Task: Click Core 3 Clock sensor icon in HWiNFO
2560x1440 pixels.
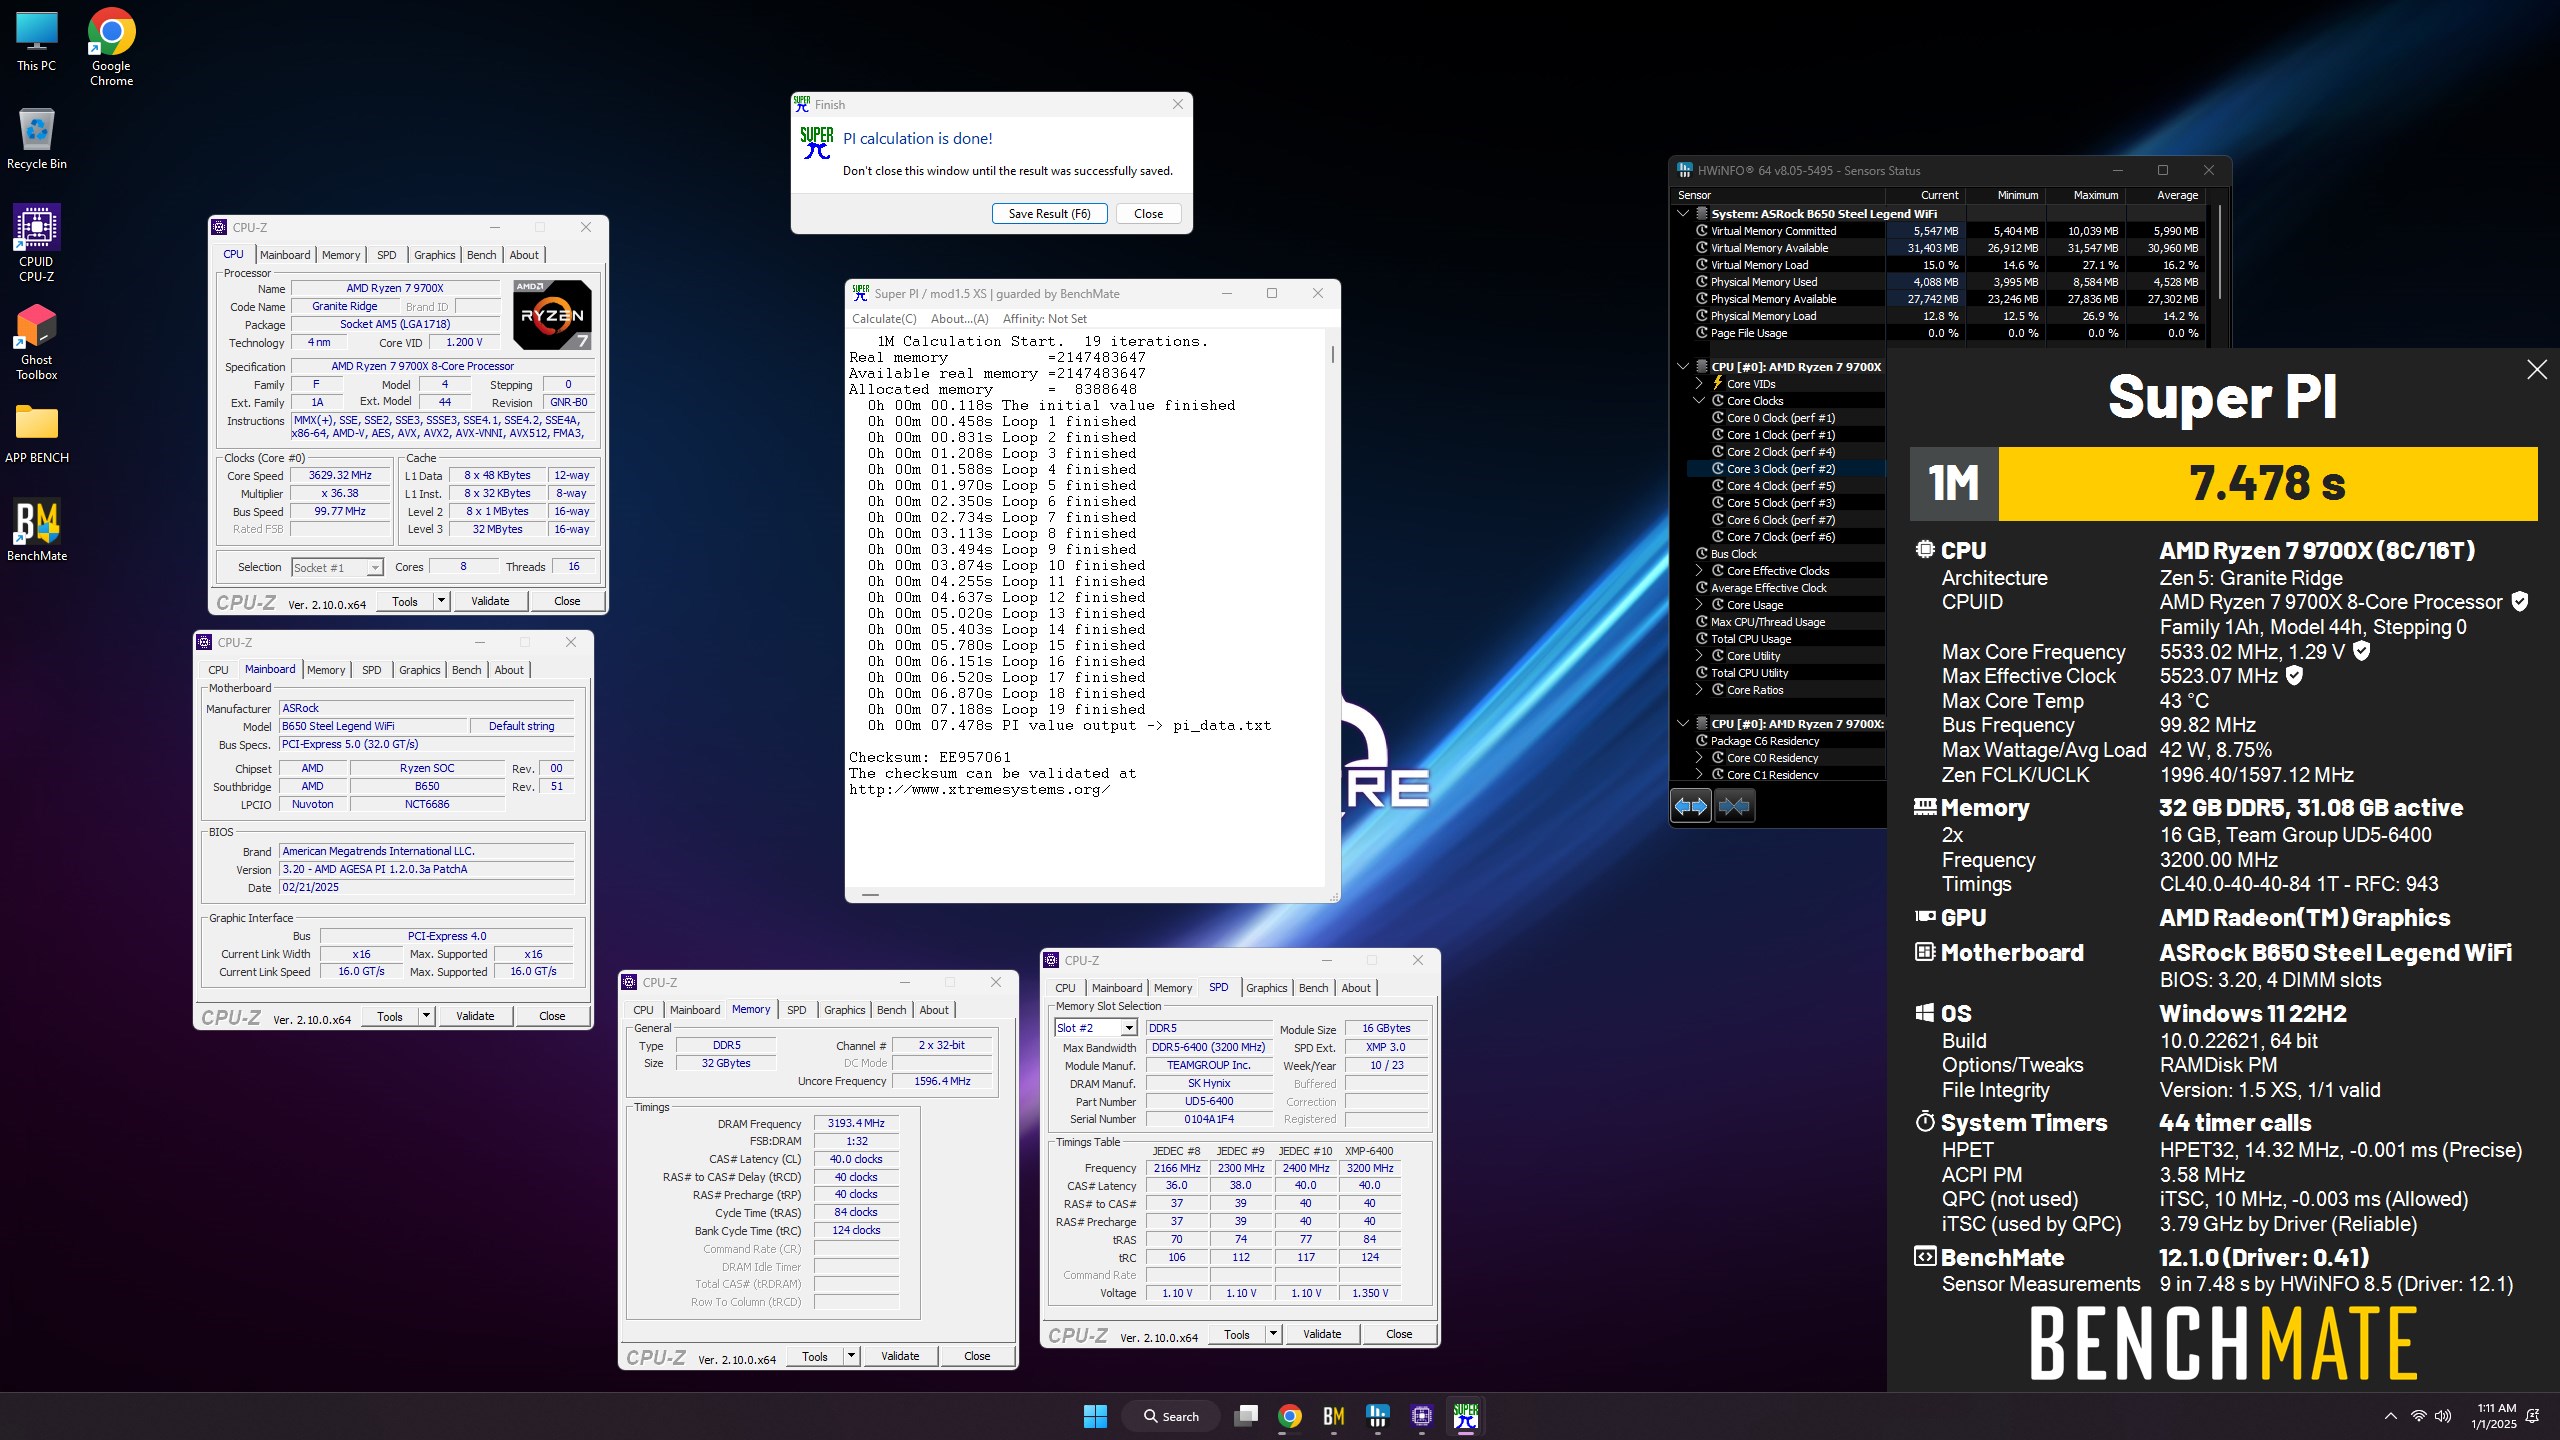Action: click(x=1718, y=469)
